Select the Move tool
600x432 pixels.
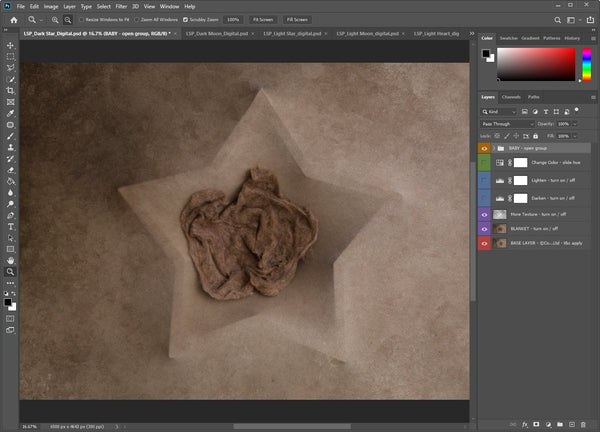coord(10,45)
